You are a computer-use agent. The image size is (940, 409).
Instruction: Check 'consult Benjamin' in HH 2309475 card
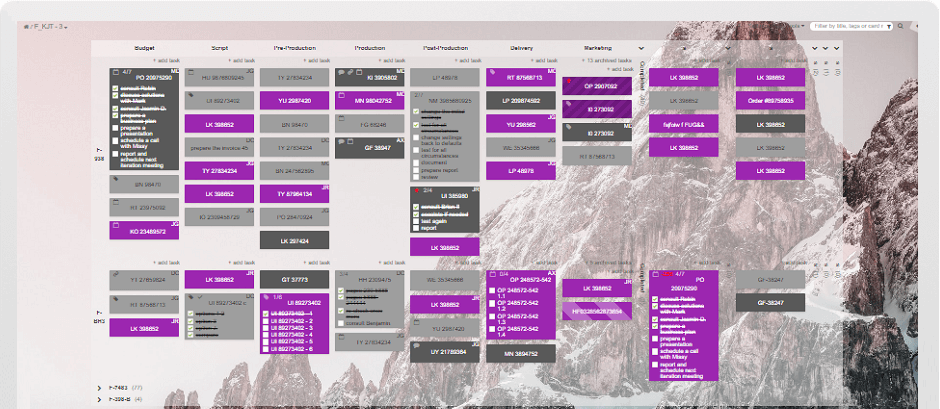point(341,324)
